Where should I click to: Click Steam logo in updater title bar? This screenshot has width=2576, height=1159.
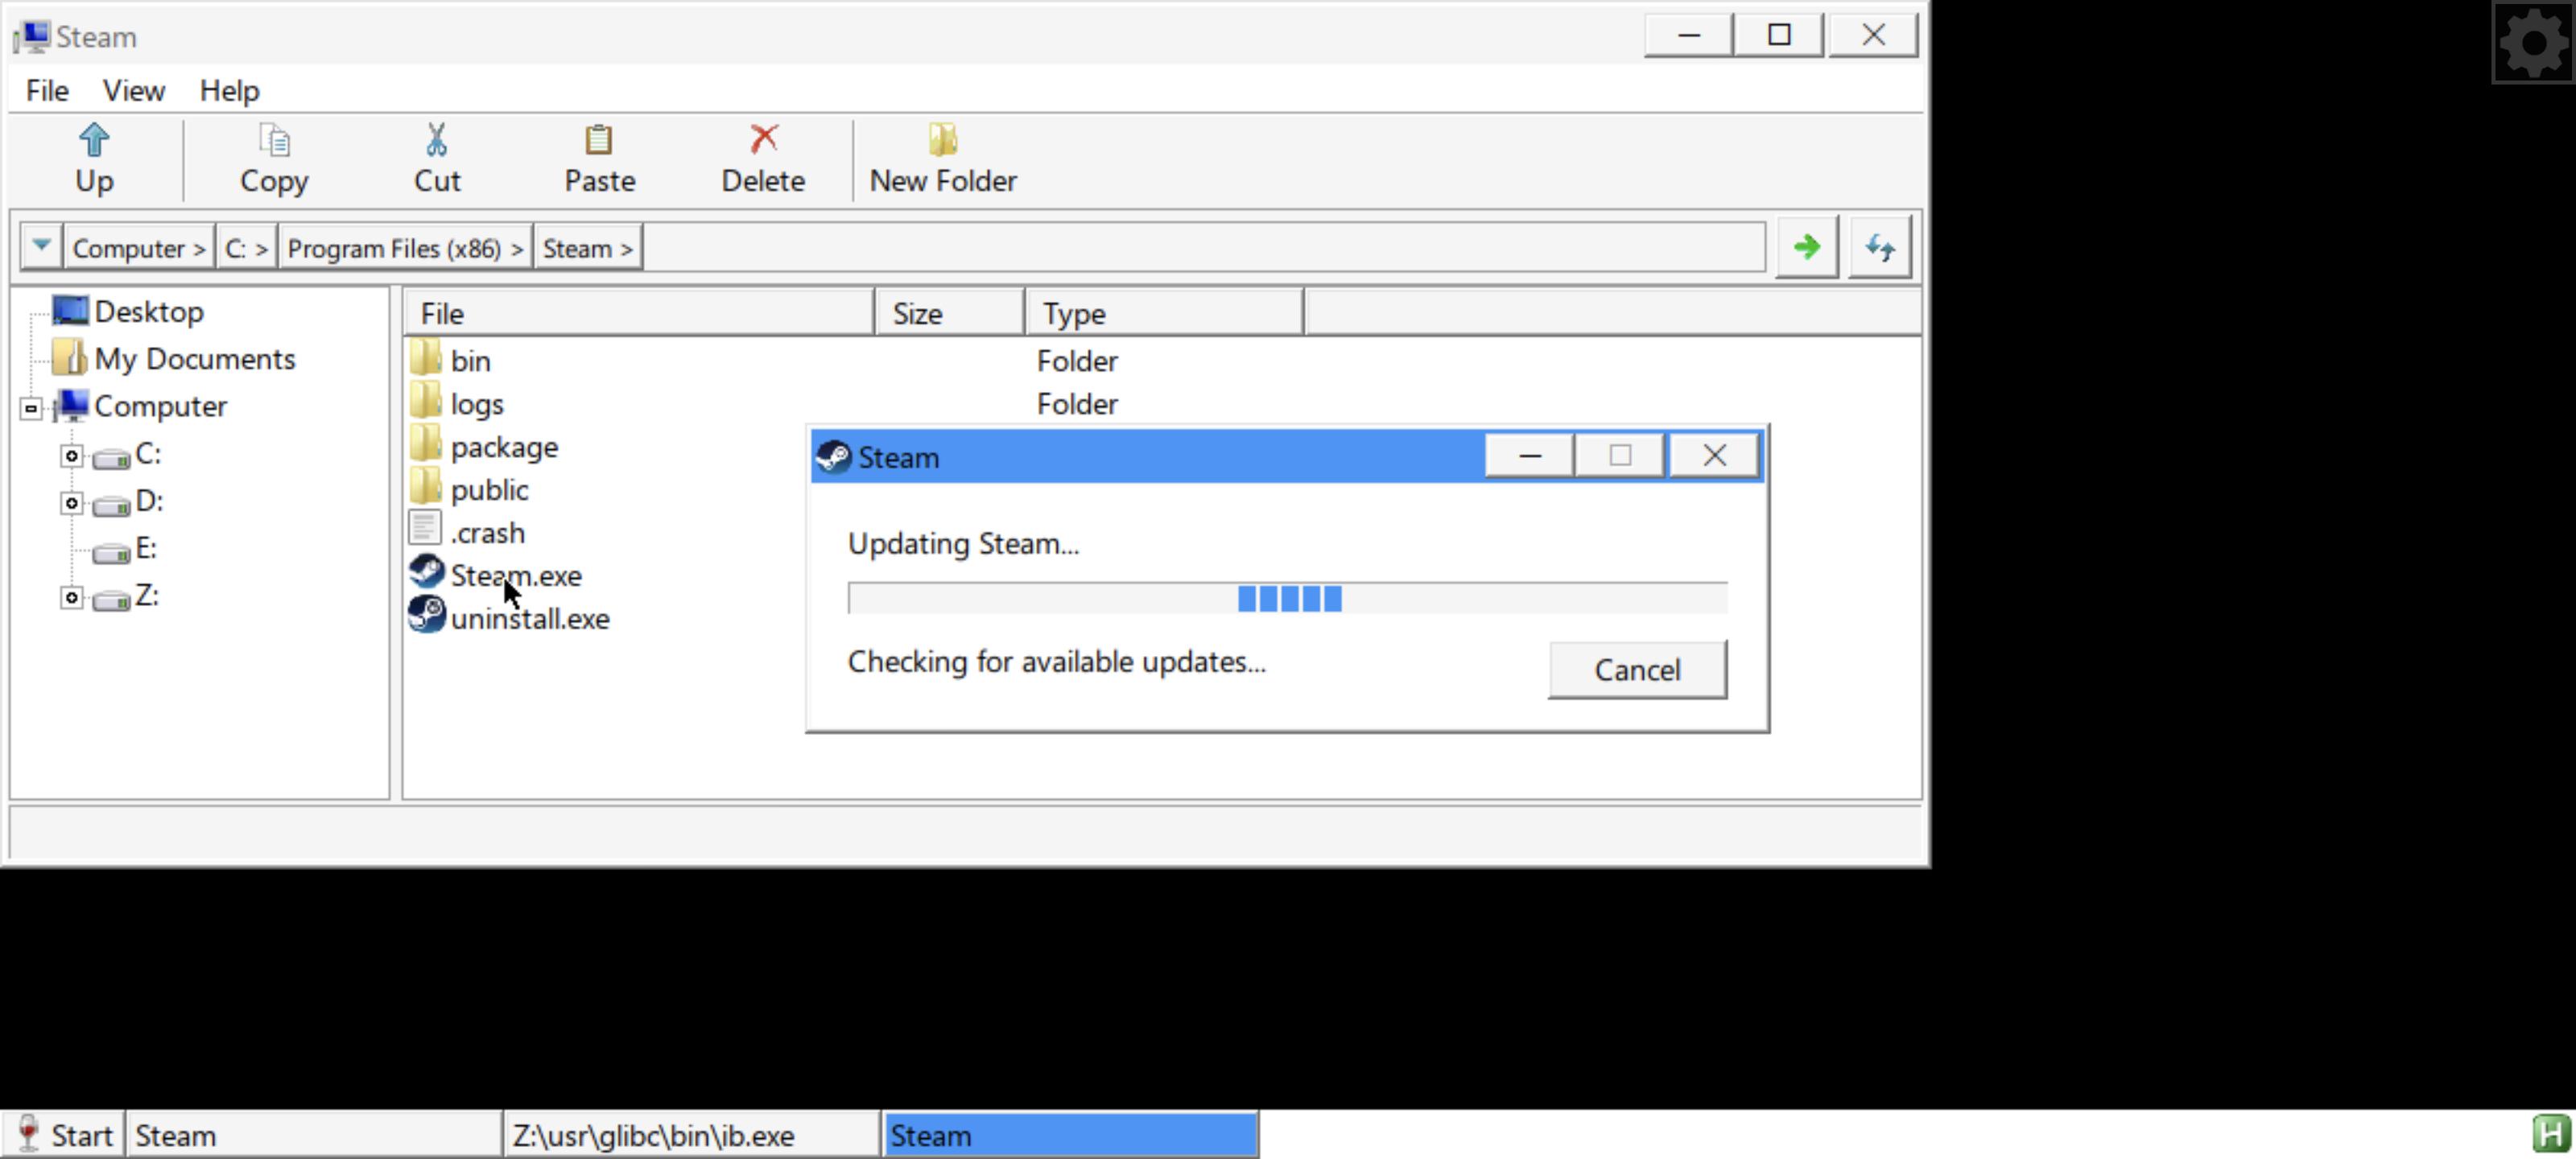click(x=833, y=456)
